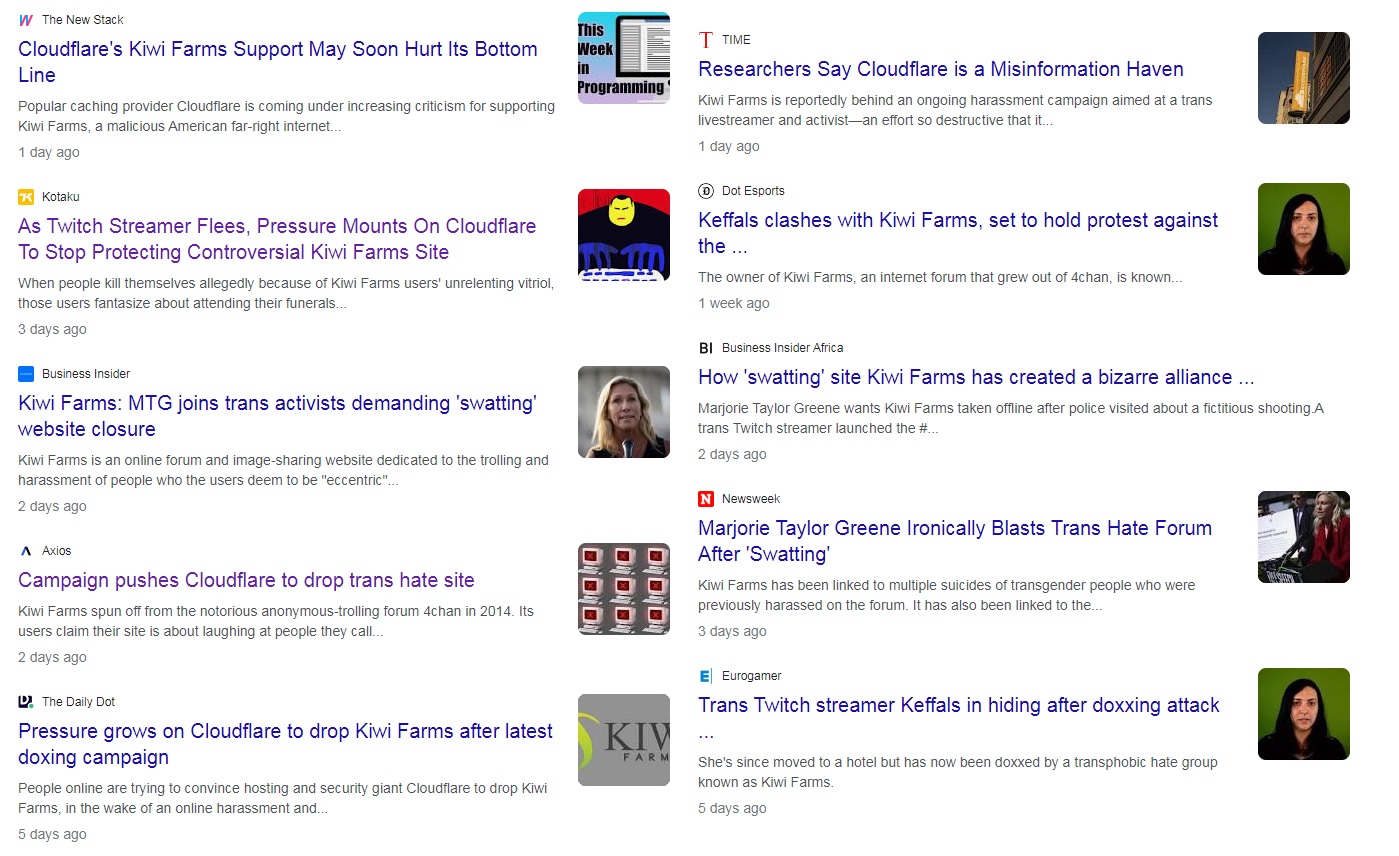The width and height of the screenshot is (1399, 856).
Task: Click snippet 'Kiwi Farms has been linked to multiple suicides'
Action: coord(947,596)
